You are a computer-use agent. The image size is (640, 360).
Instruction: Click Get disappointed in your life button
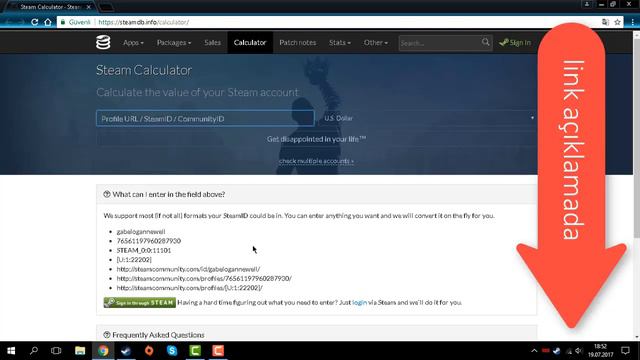tap(316, 139)
